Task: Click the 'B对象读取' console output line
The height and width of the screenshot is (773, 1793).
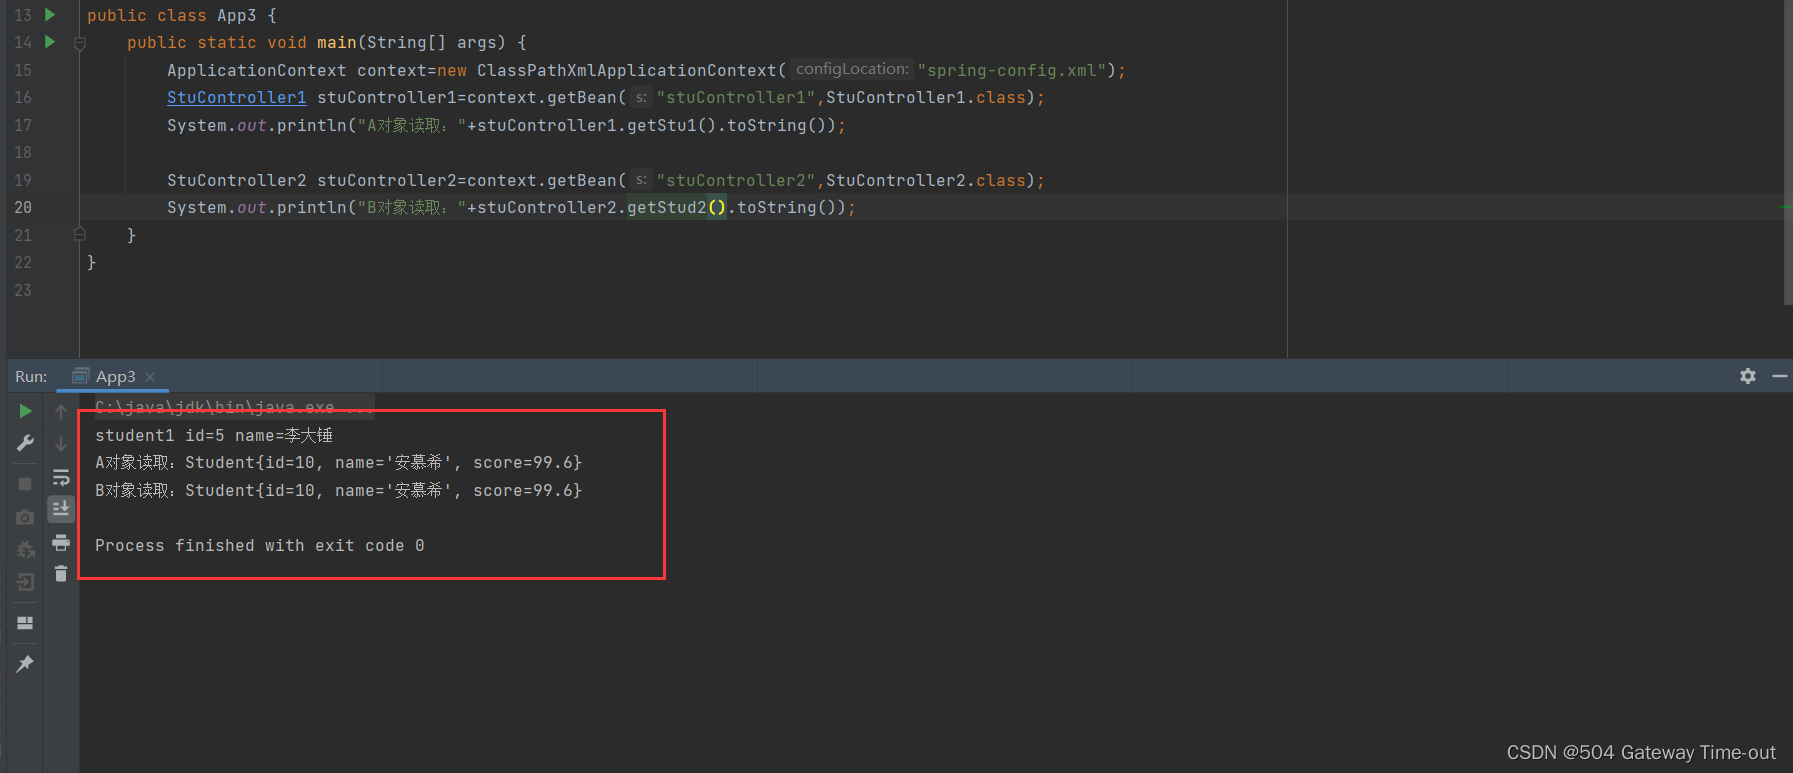Action: coord(338,490)
